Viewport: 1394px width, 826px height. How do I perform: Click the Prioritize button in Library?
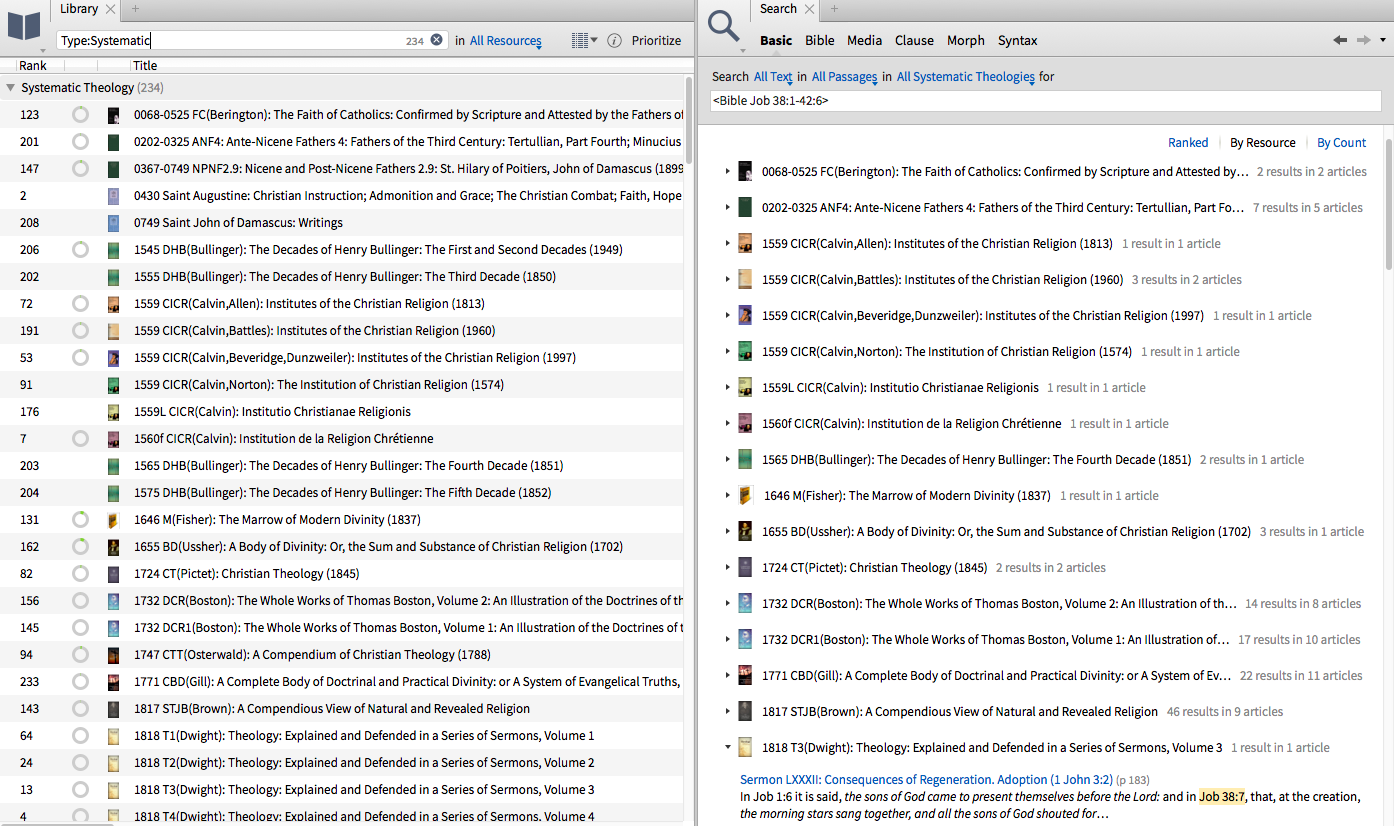point(656,41)
